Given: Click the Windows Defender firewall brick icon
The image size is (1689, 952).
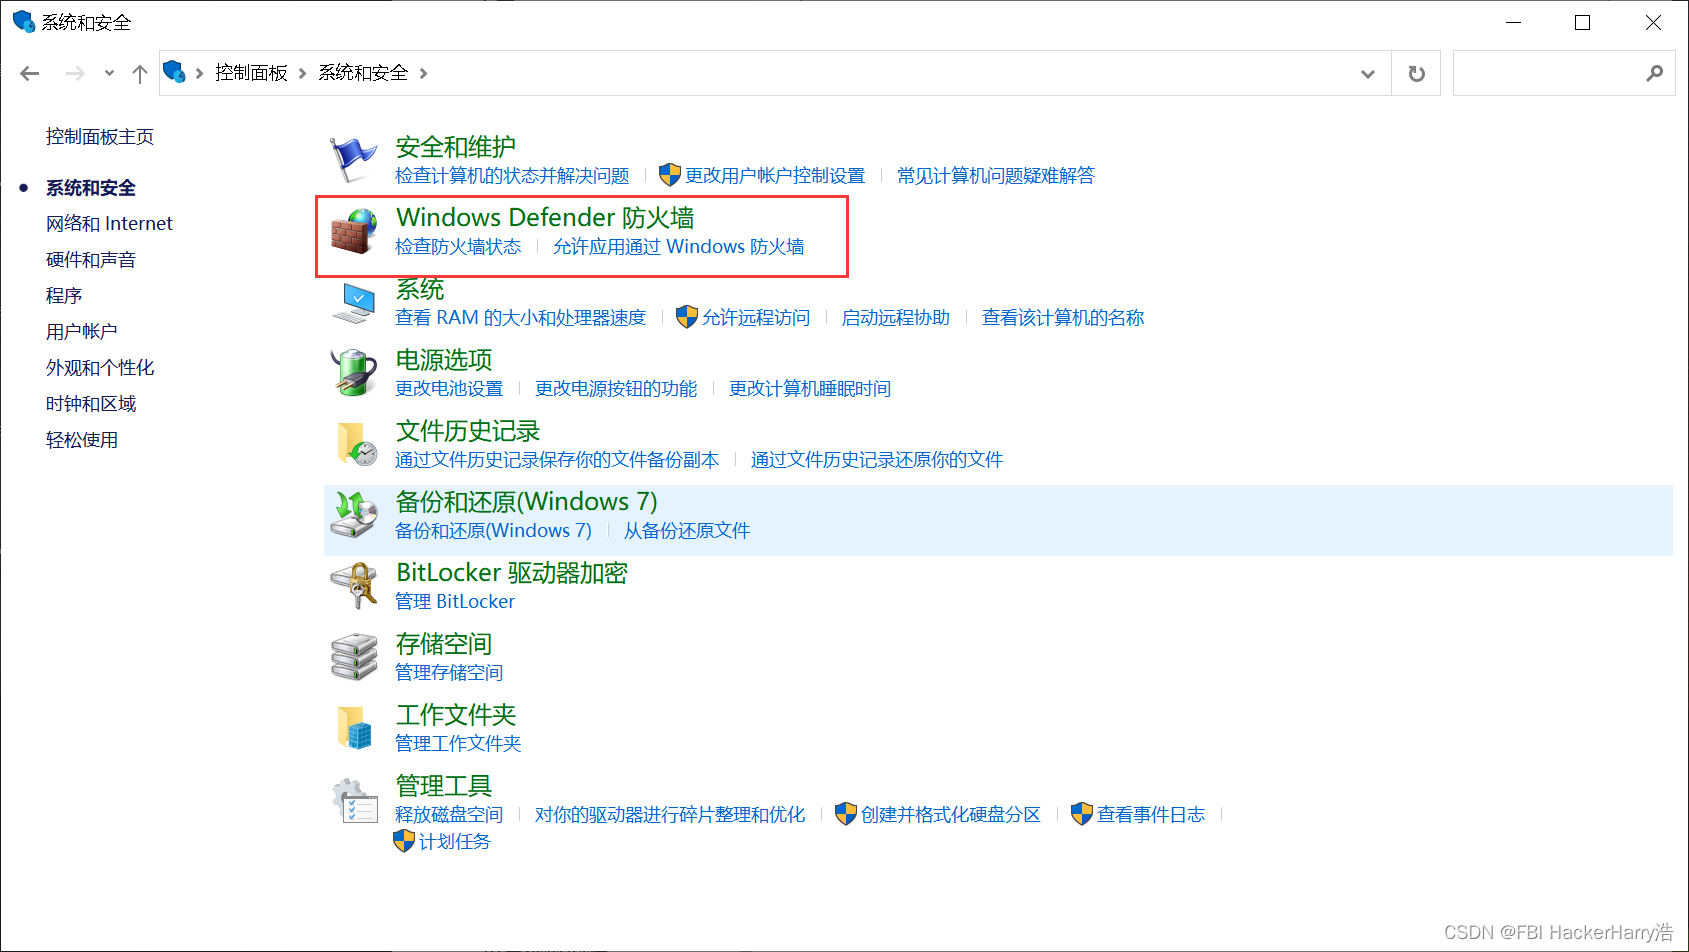Looking at the screenshot, I should pos(354,232).
